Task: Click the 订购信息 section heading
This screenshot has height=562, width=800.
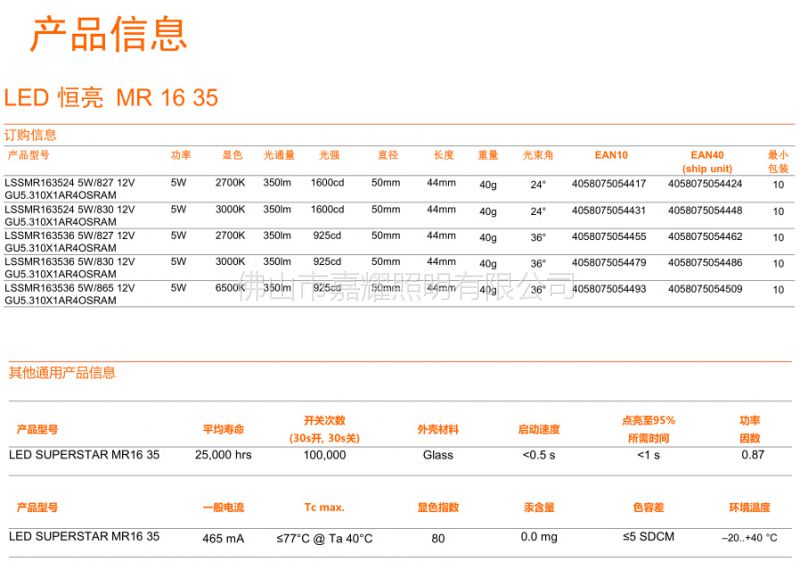Action: coord(30,135)
